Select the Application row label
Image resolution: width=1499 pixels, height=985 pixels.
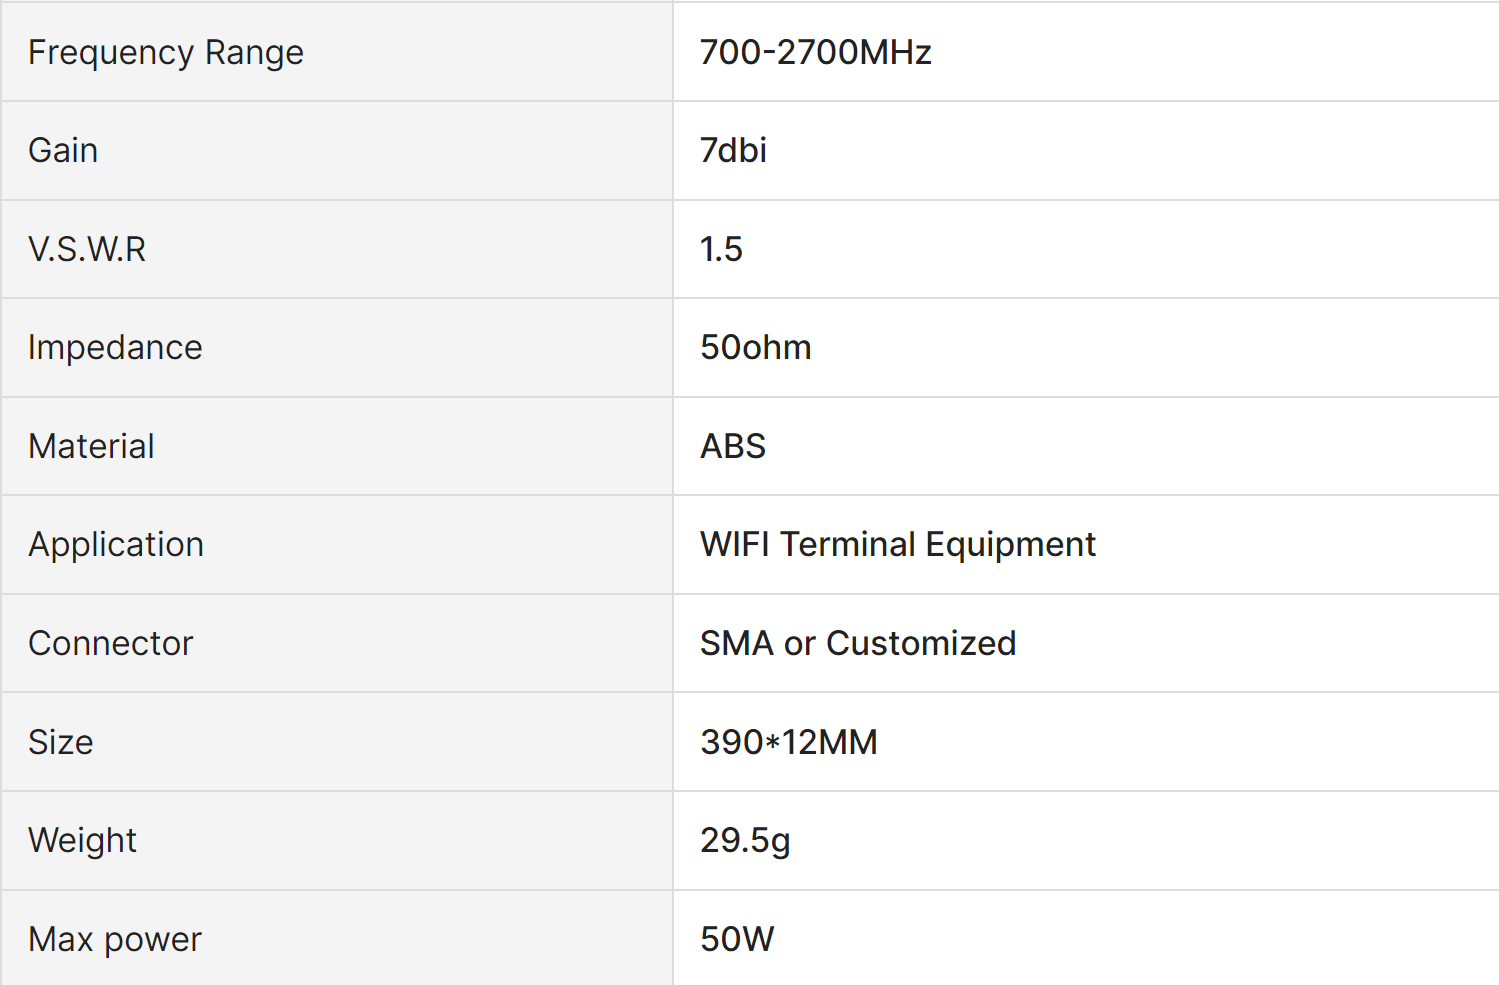116,544
